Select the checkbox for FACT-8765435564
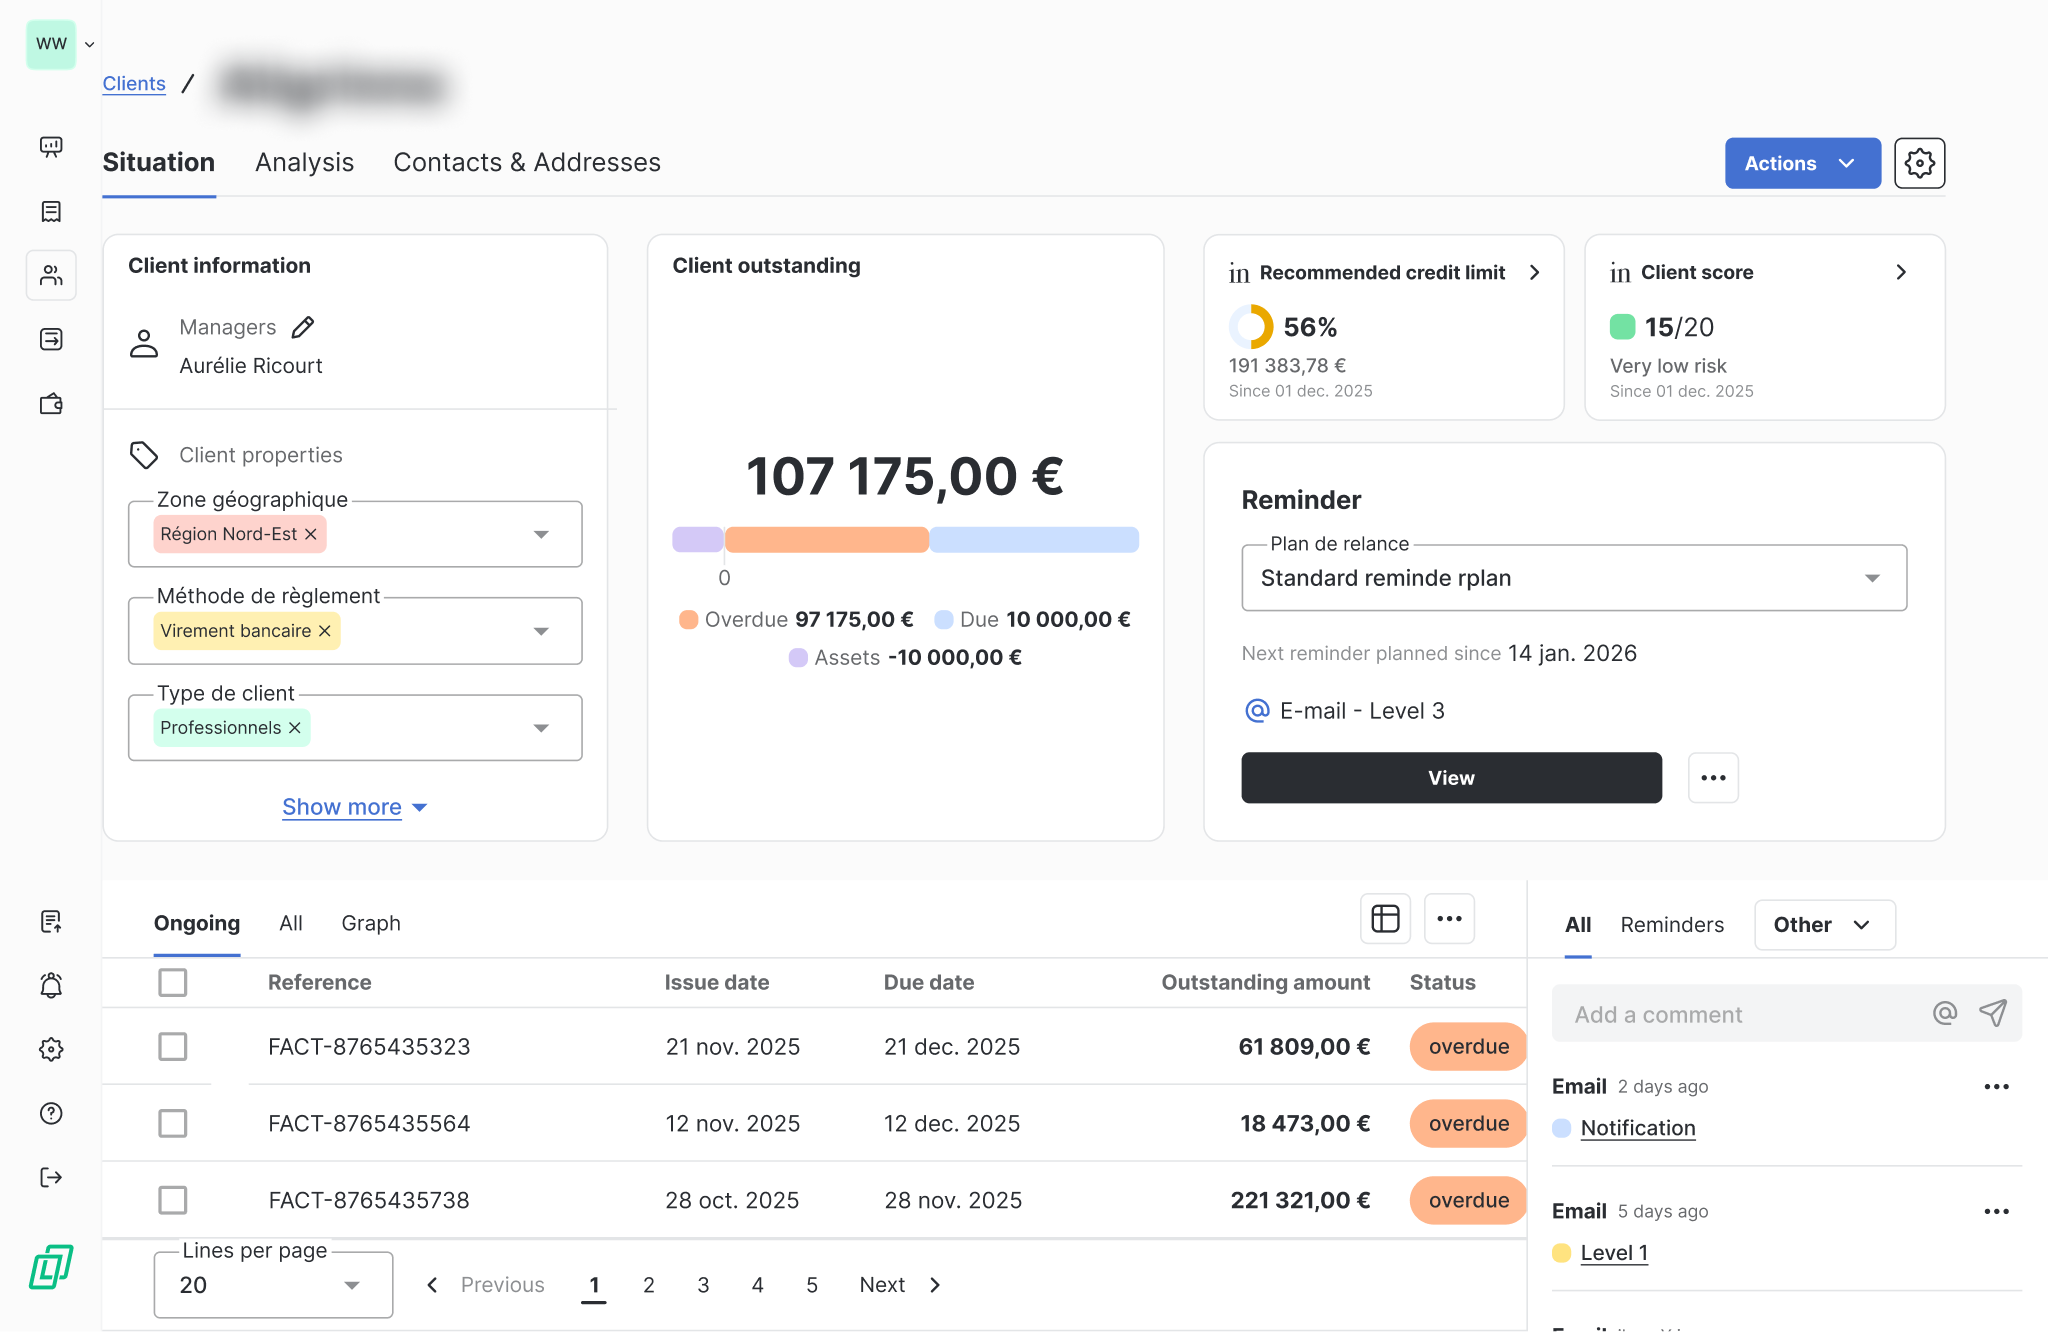Screen dimensions: 2048x1332 point(173,1124)
